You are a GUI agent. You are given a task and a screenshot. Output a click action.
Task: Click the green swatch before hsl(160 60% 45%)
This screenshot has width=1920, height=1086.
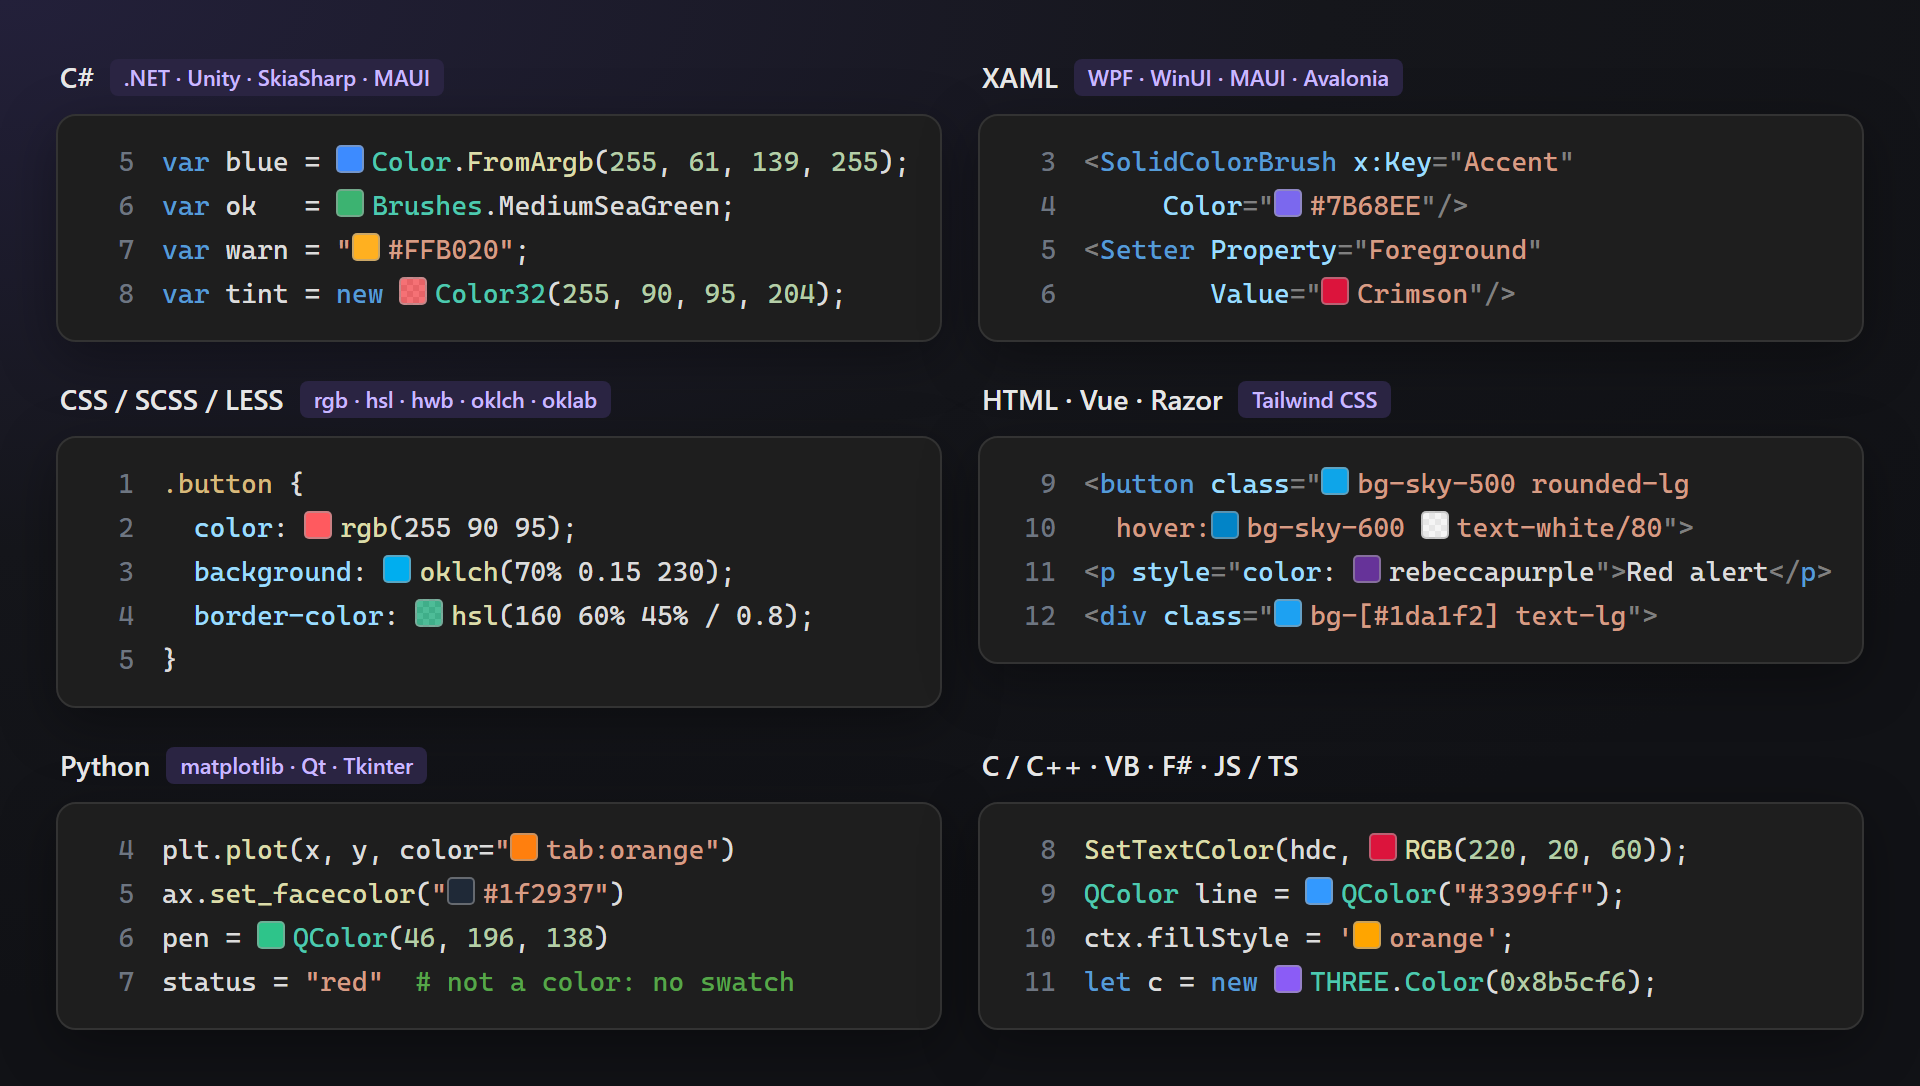(429, 614)
